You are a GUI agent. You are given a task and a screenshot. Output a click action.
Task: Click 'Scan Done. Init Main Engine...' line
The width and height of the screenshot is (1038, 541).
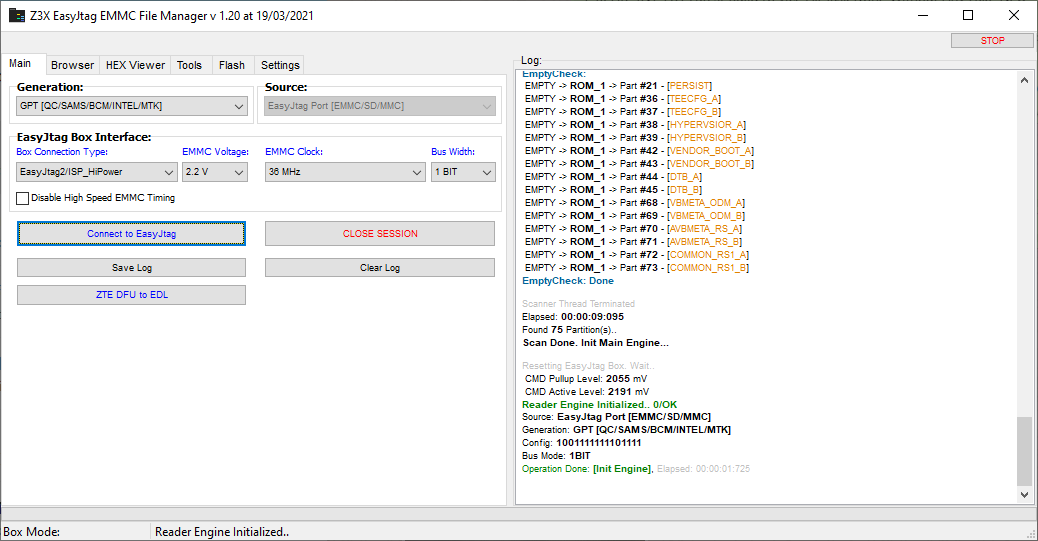point(596,342)
